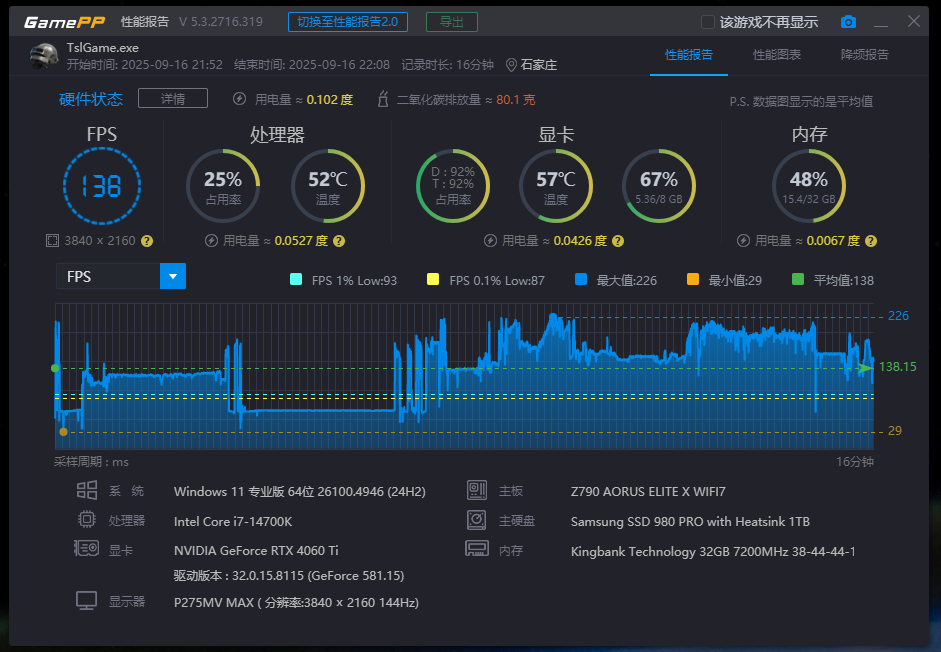The image size is (941, 652).
Task: Click the memory 48% usage gauge
Action: (x=809, y=186)
